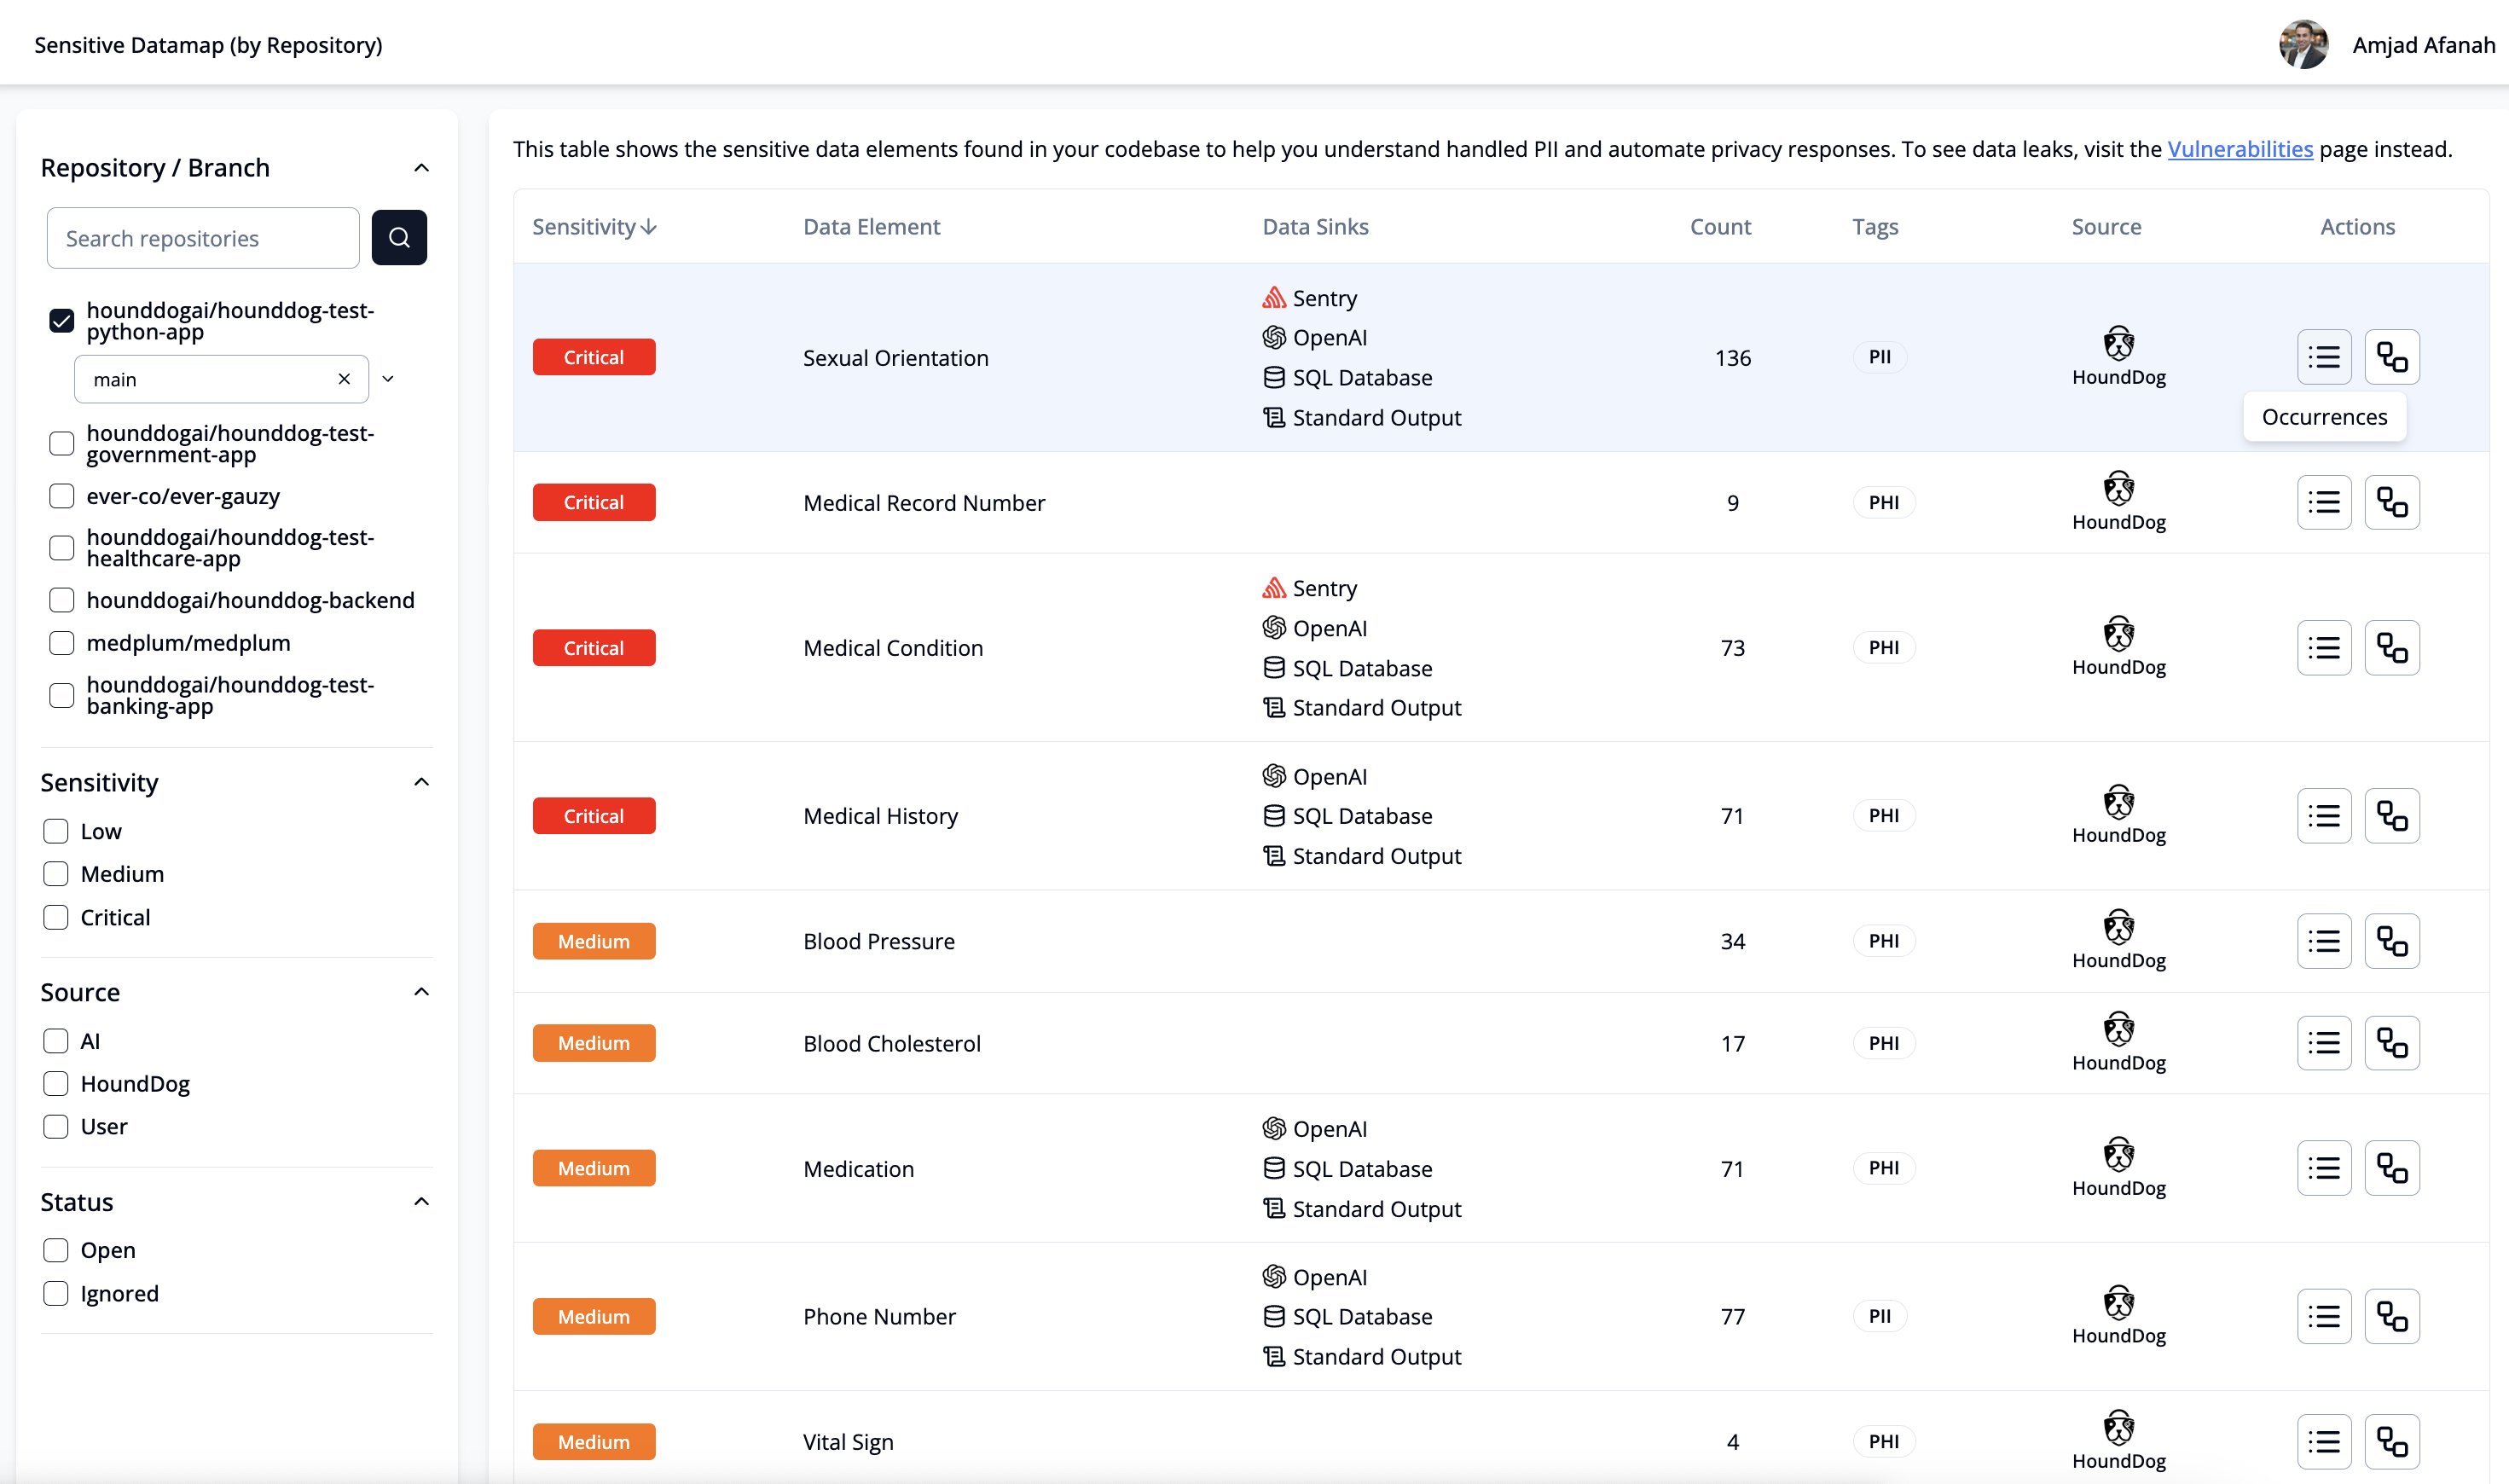Clear the main branch selection with X

click(x=344, y=379)
